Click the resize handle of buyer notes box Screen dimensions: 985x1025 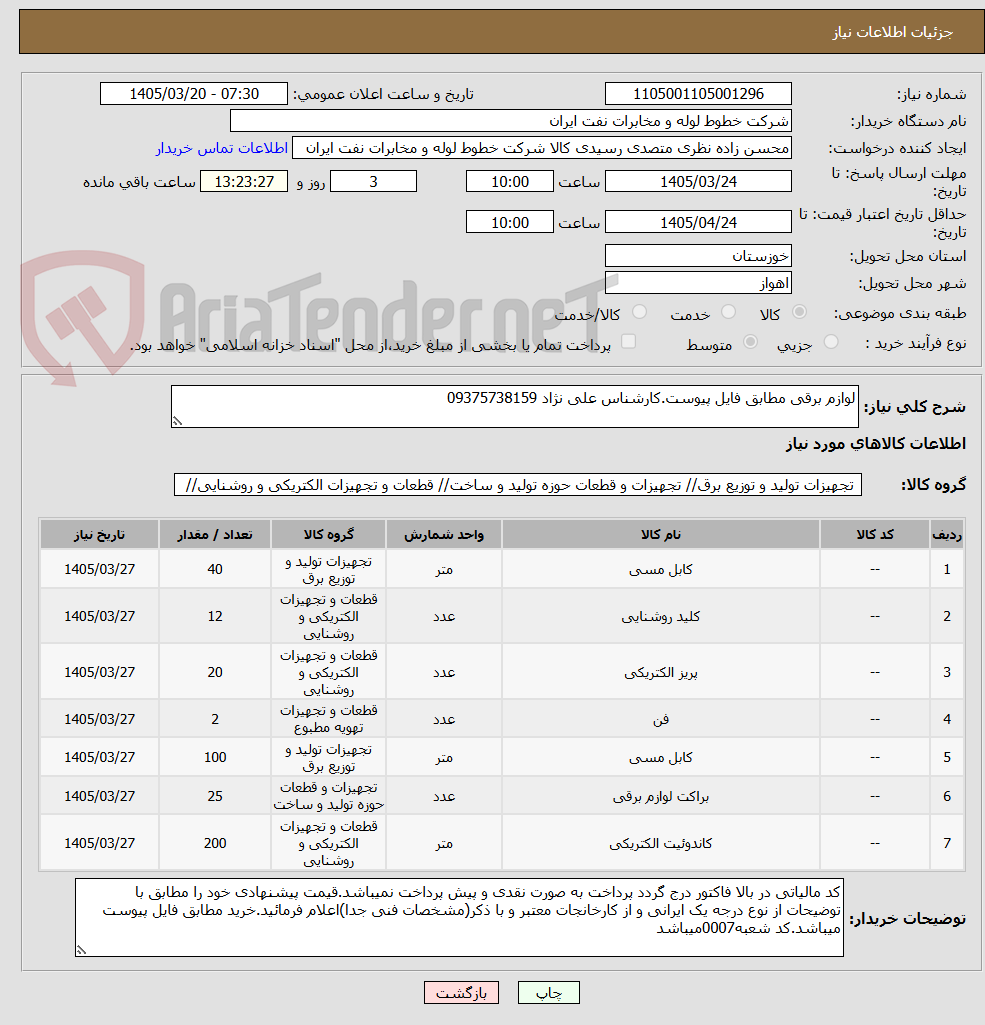point(81,950)
